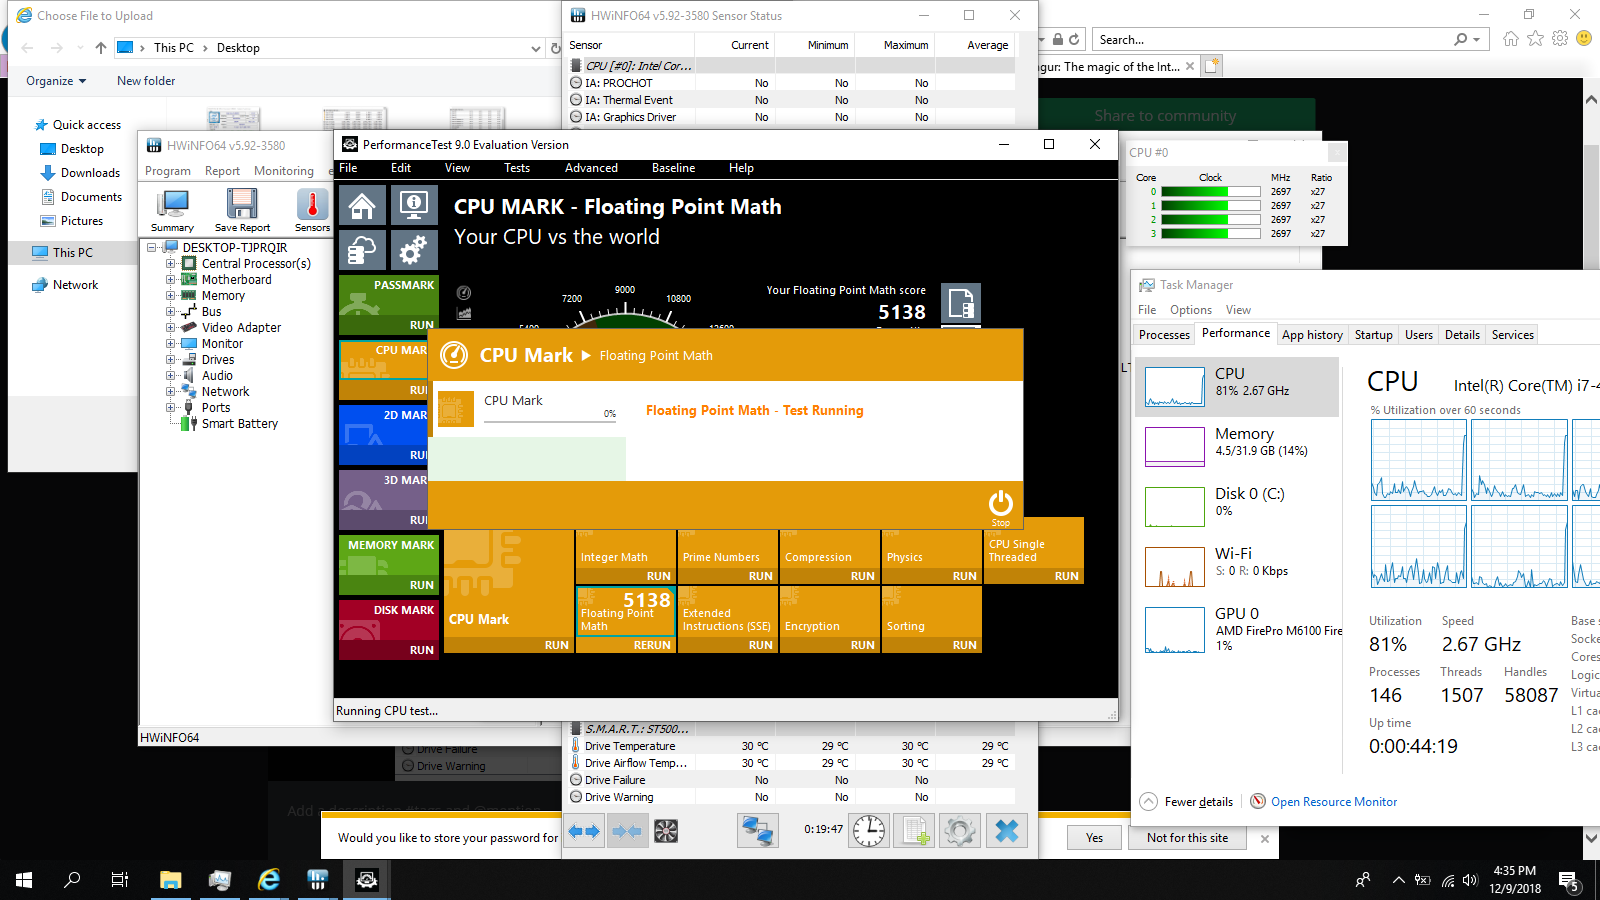Click HWiNFO Save Report floppy icon

242,211
